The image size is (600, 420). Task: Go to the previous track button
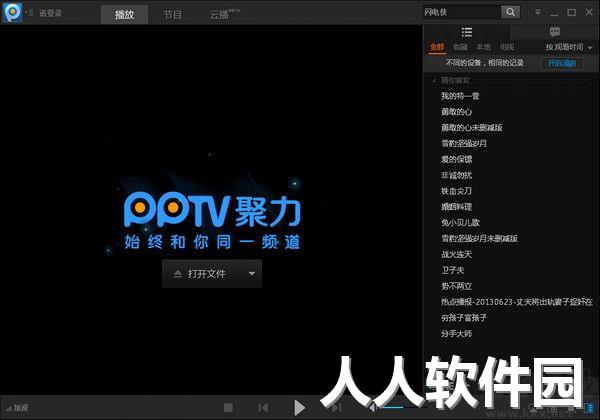(x=263, y=408)
